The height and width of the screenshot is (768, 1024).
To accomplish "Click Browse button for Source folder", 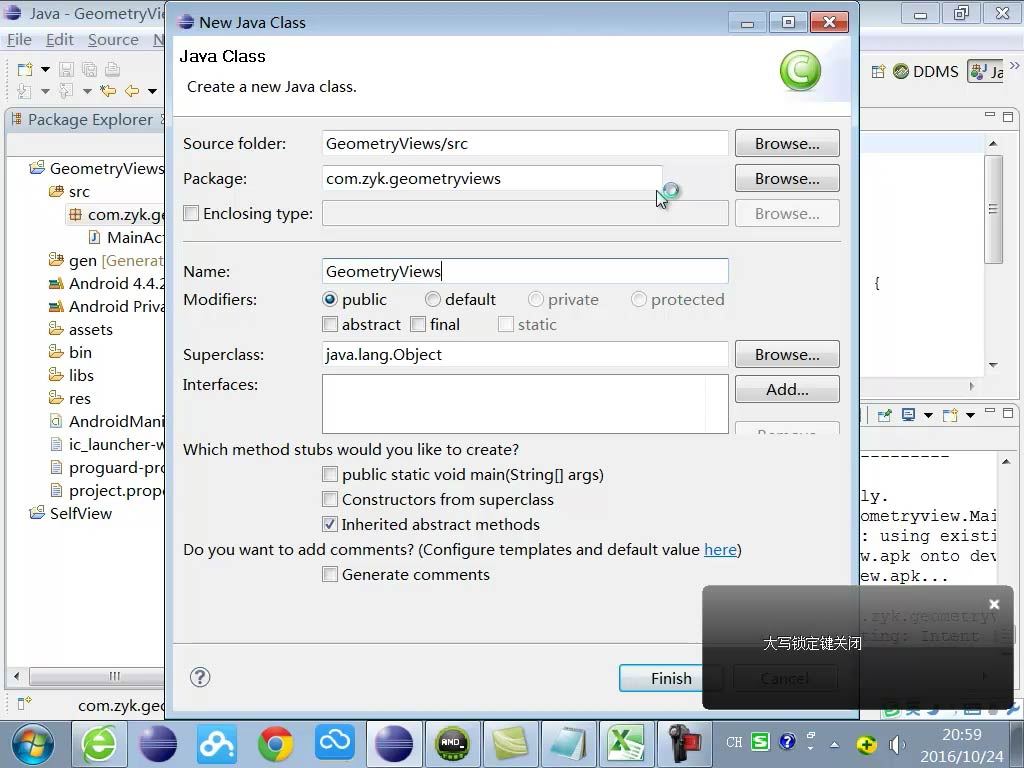I will point(787,143).
